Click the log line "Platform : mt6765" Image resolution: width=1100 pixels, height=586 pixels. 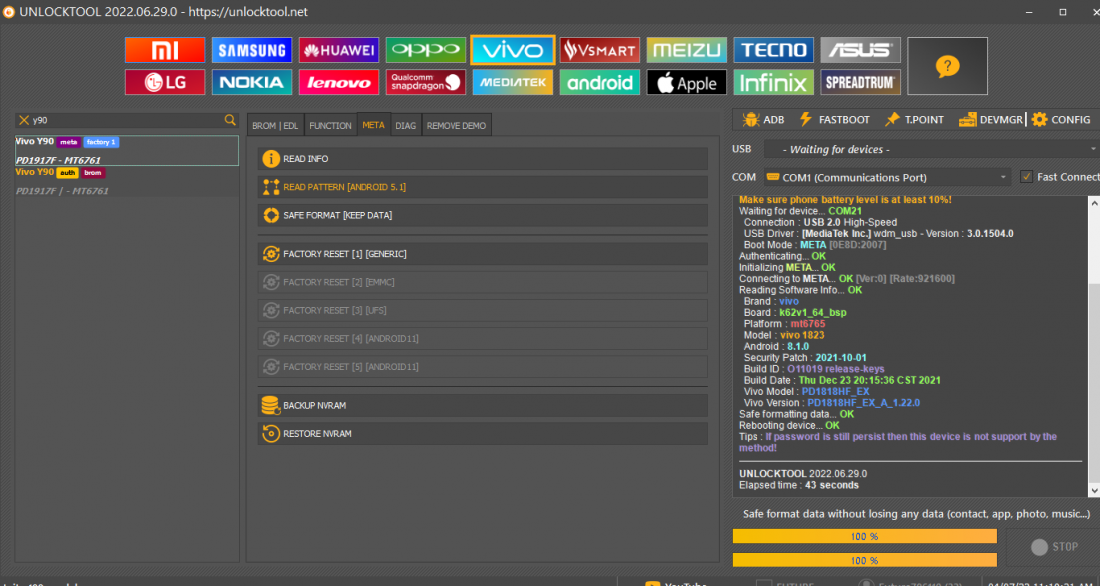pos(784,324)
